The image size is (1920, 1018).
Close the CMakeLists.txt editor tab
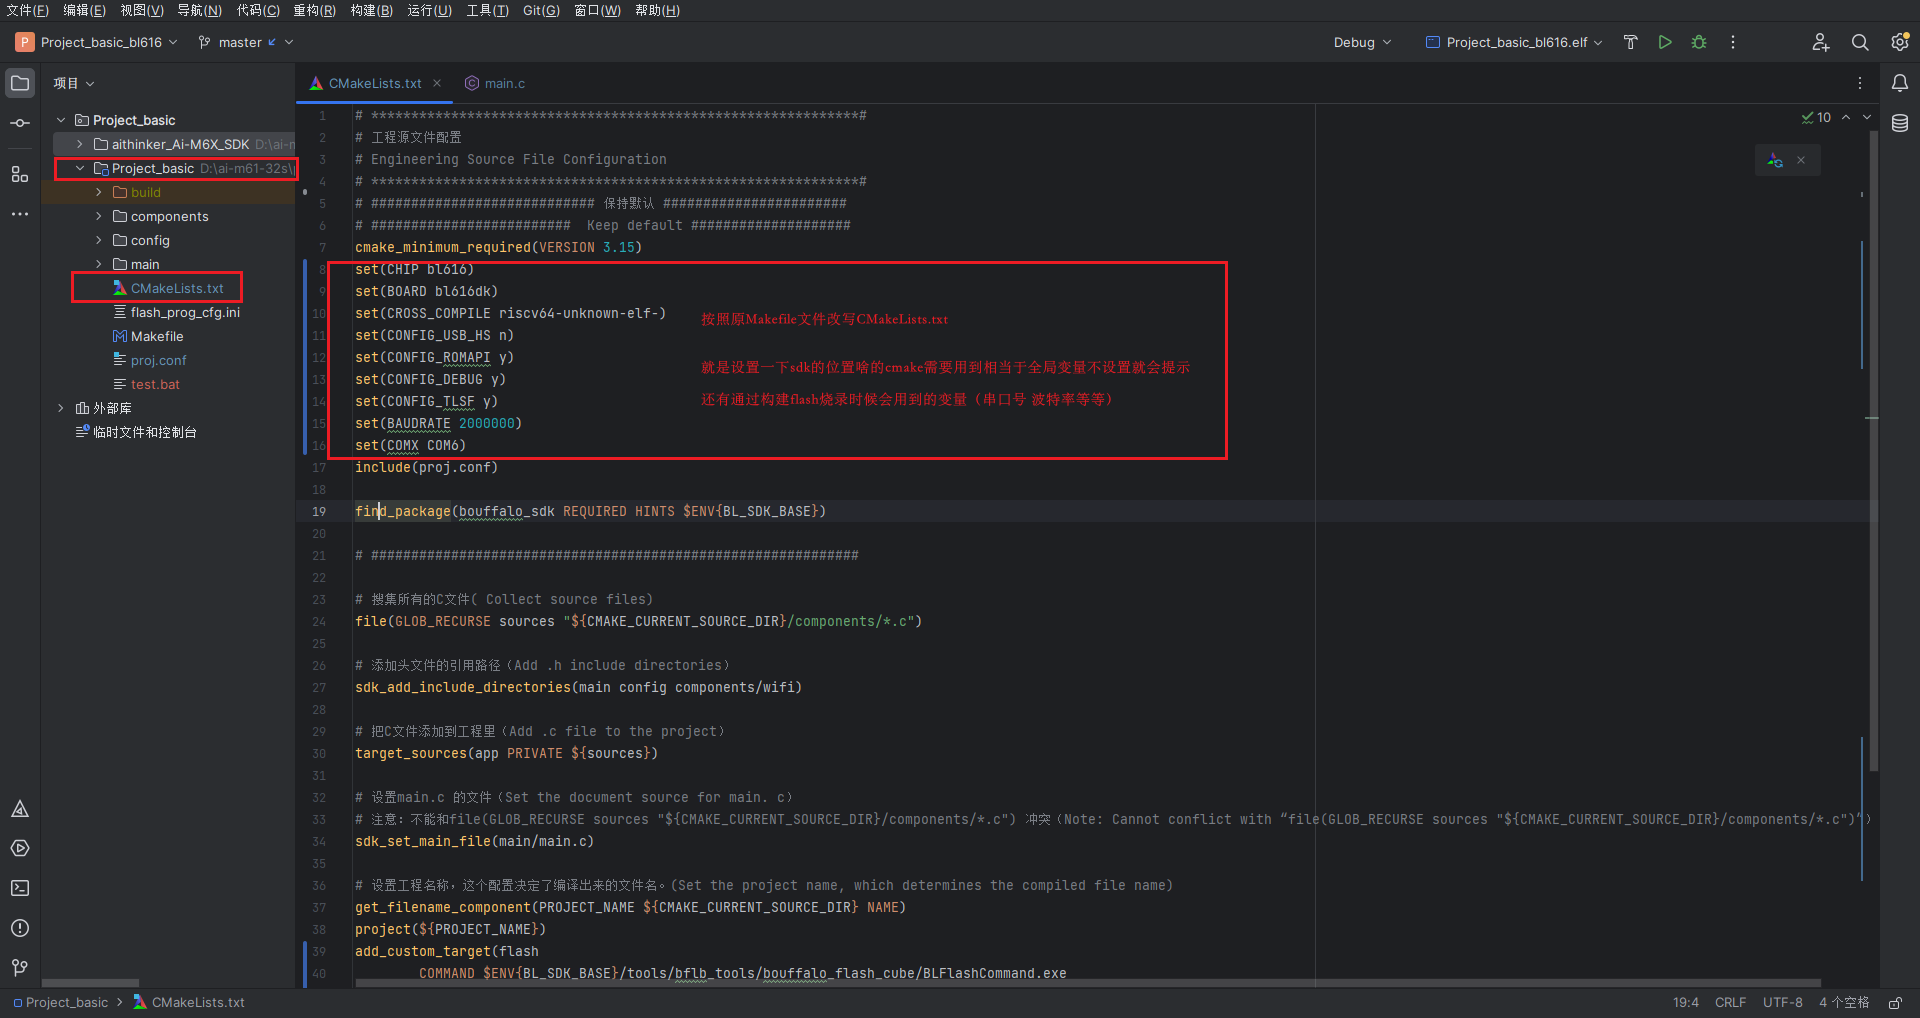point(437,83)
